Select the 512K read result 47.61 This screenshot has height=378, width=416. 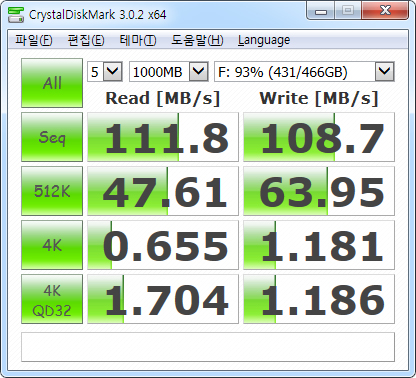pyautogui.click(x=163, y=191)
